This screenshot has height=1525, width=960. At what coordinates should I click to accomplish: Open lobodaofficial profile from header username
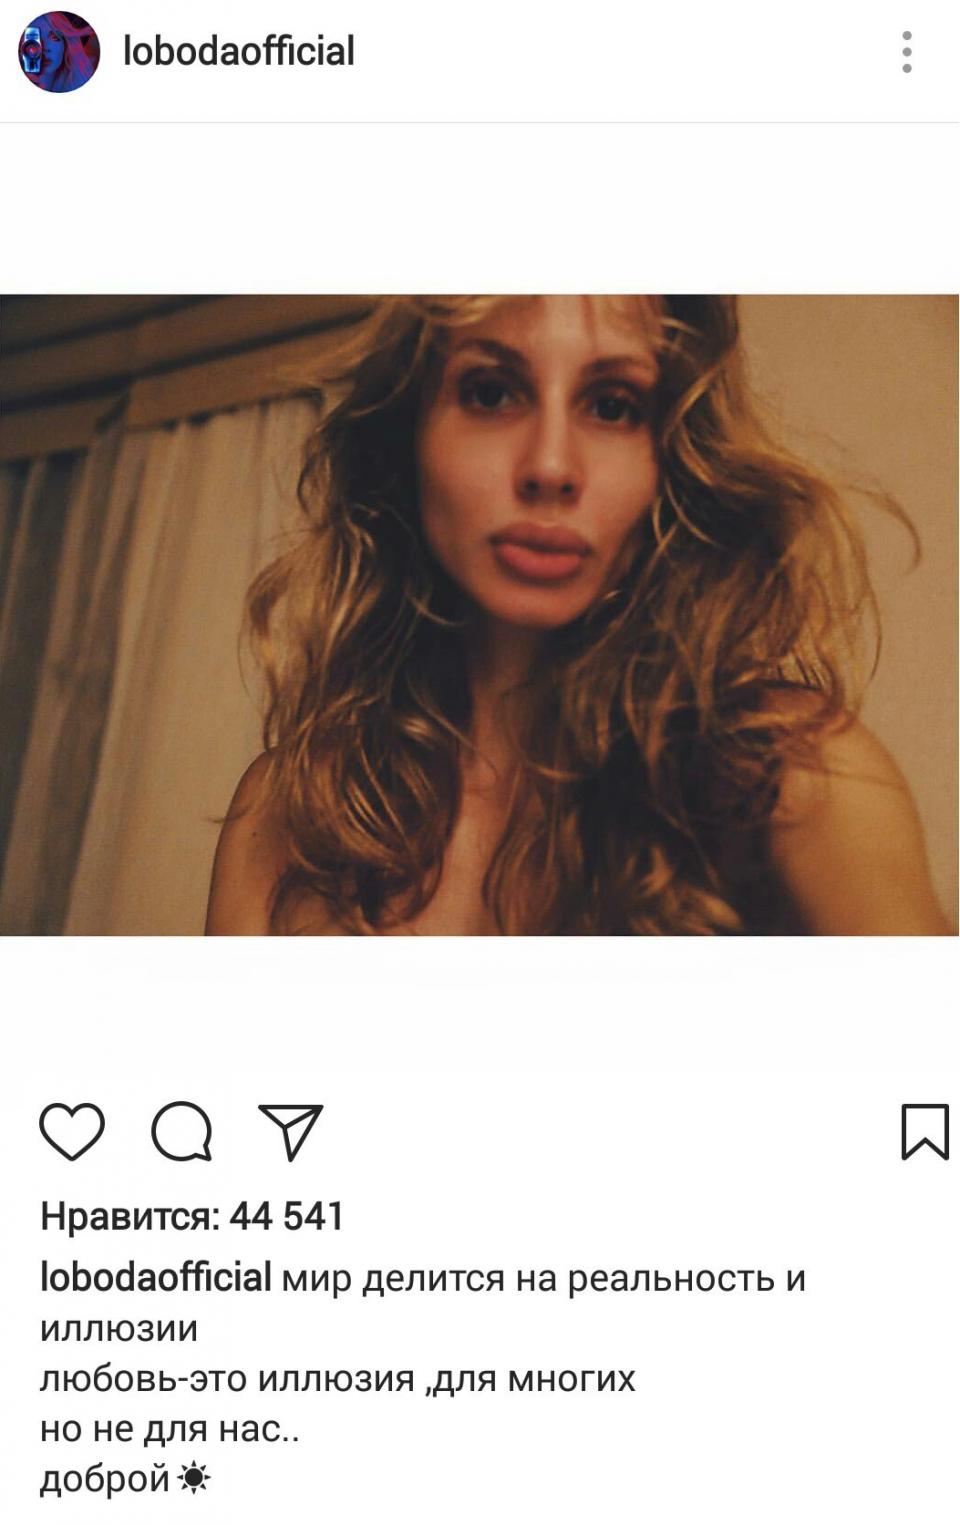(238, 52)
